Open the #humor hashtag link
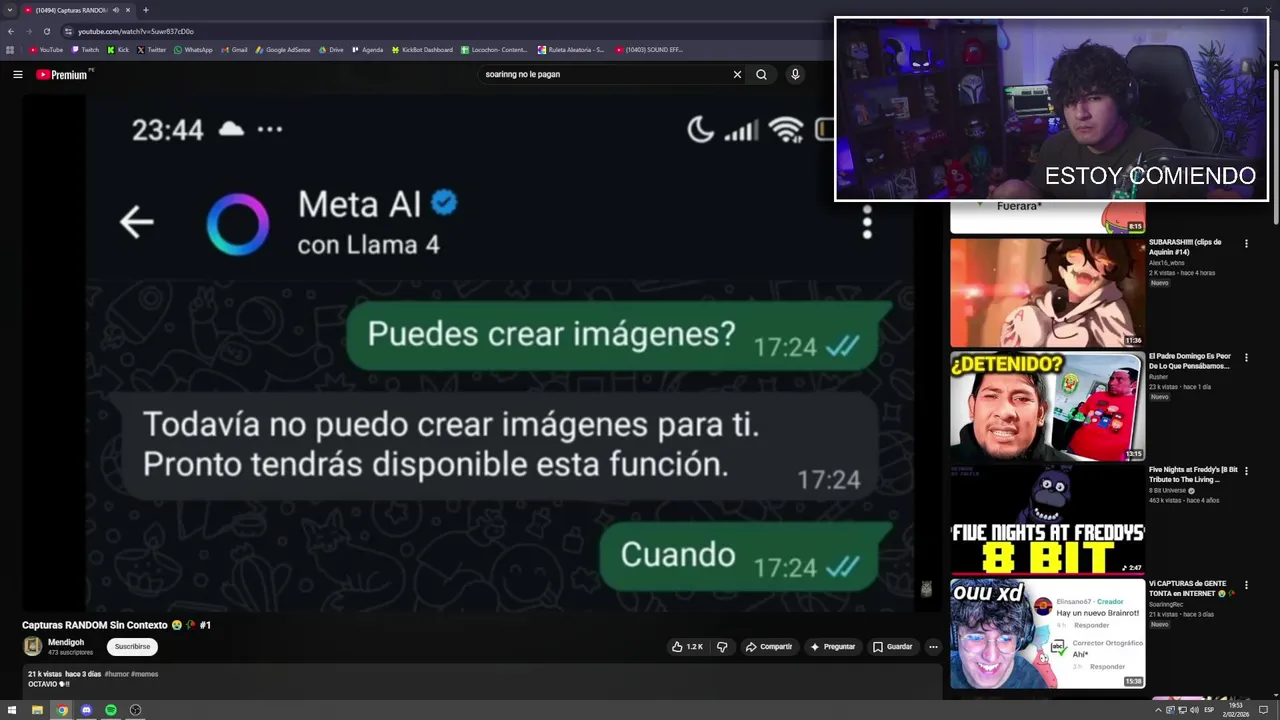The image size is (1280, 720). [116, 674]
